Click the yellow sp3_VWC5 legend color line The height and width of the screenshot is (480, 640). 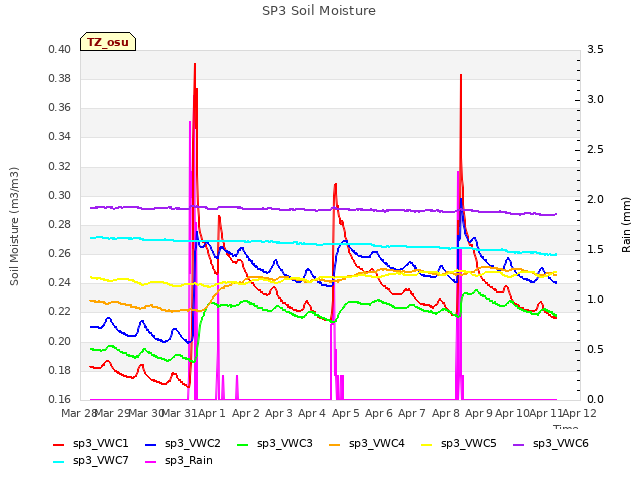(x=427, y=444)
